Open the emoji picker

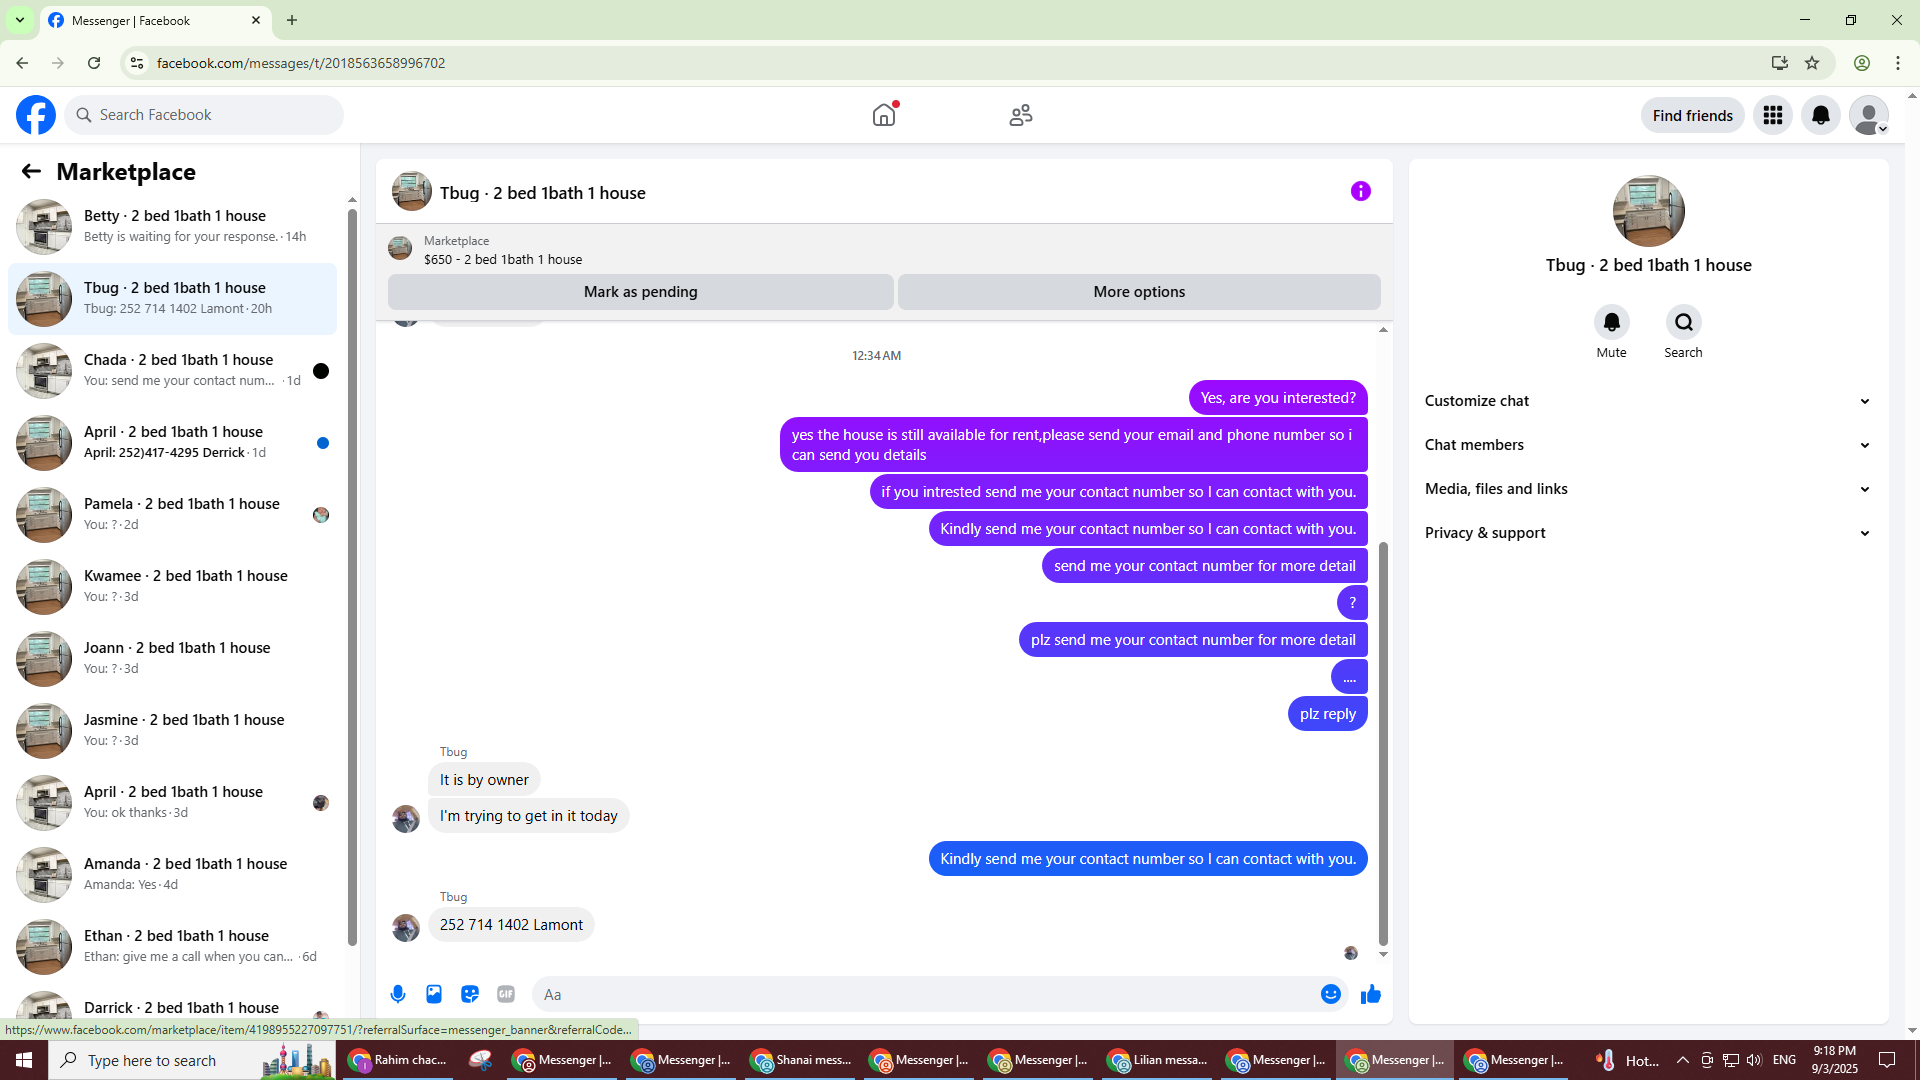pos(1331,994)
